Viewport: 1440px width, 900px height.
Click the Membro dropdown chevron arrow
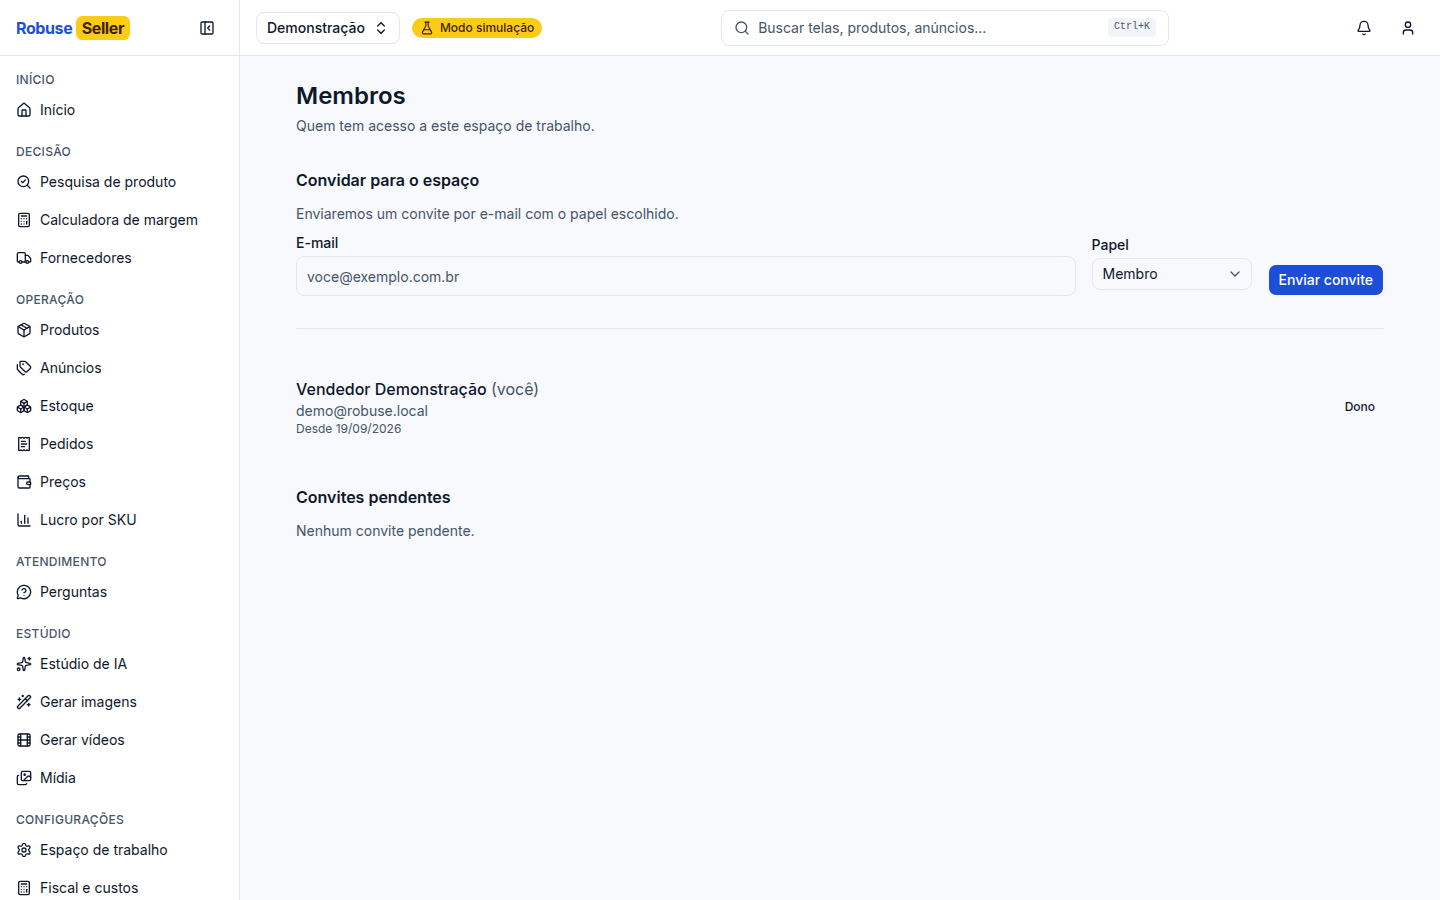[x=1235, y=274]
